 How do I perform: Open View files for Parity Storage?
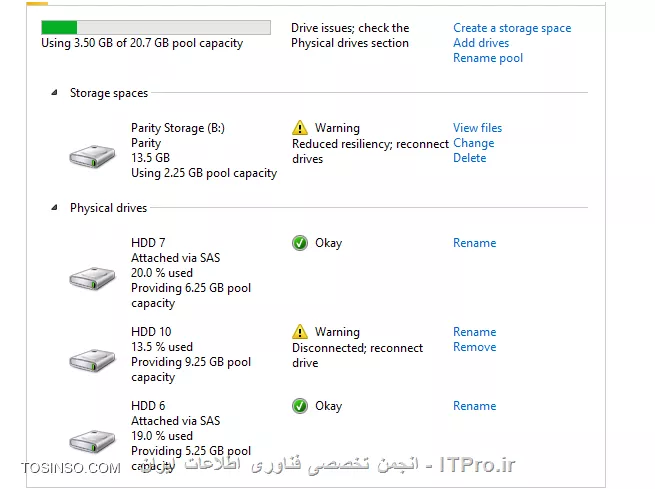point(477,128)
